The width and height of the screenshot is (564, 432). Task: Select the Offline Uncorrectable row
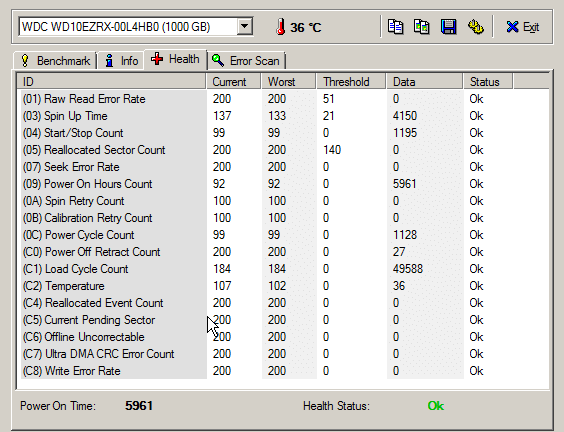coord(284,337)
